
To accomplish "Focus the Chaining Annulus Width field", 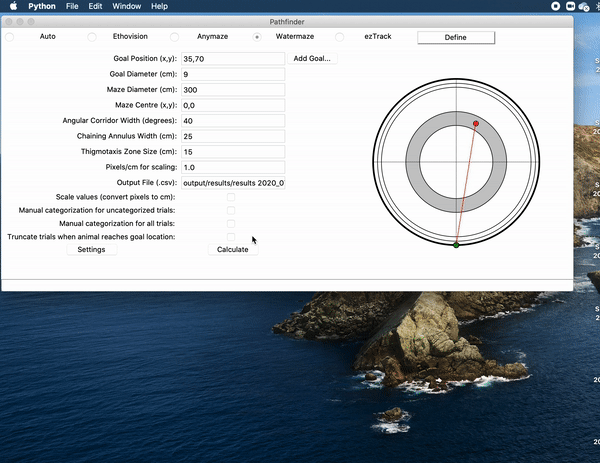I will 233,136.
